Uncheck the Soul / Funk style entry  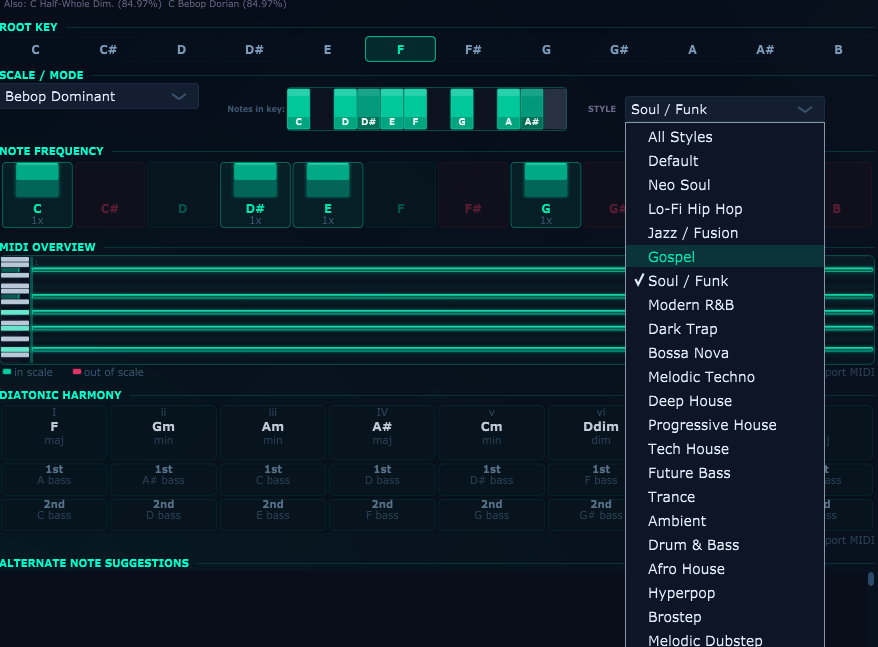[x=686, y=281]
